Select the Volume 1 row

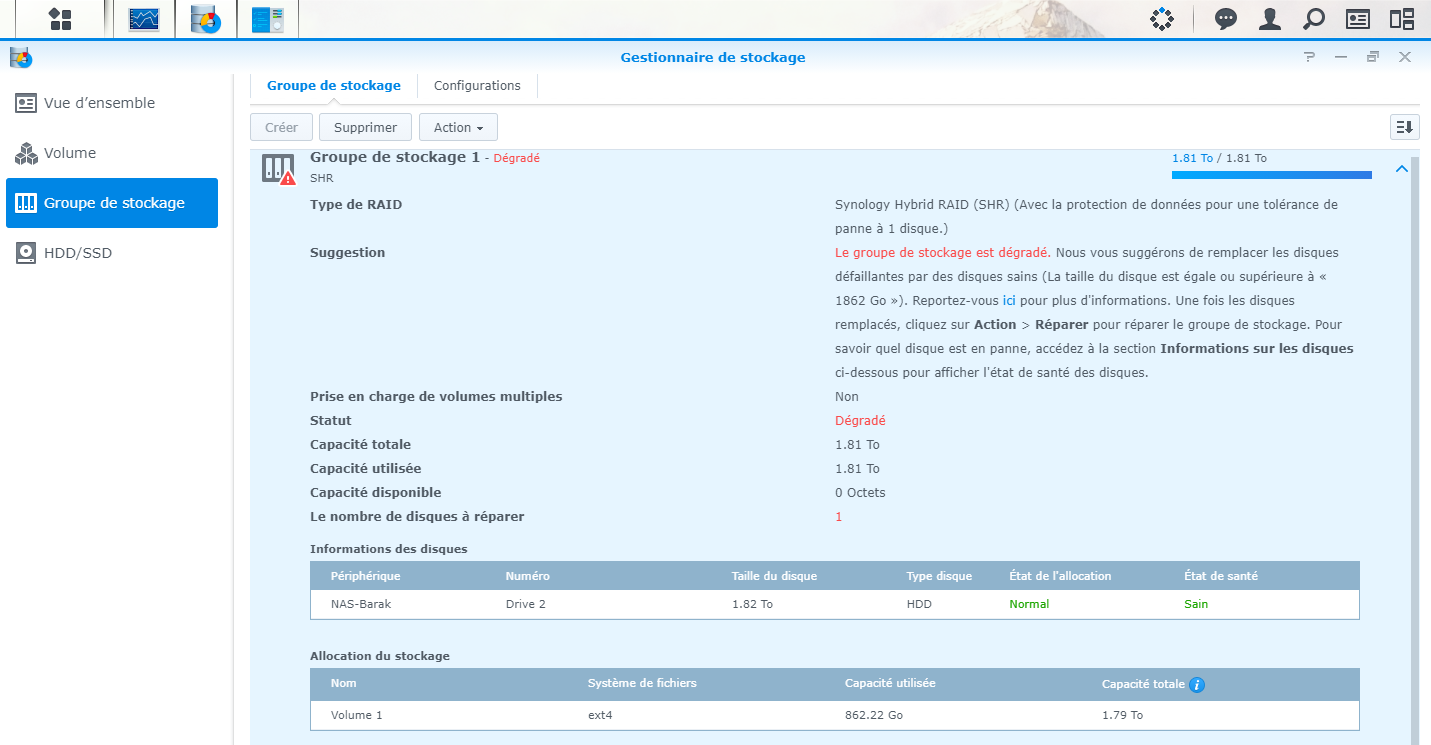click(835, 715)
